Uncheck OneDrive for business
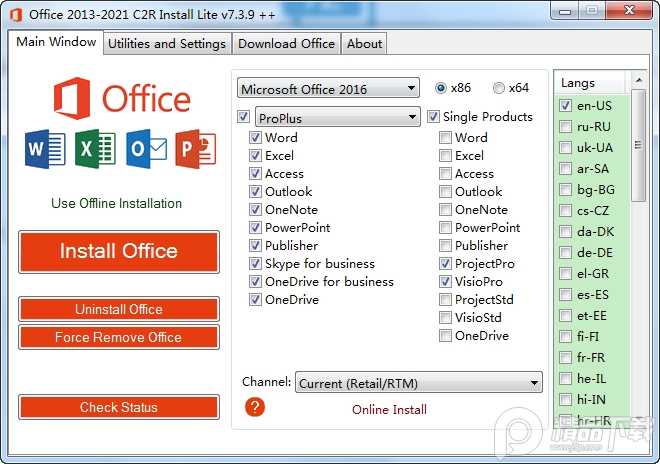660x464 pixels. point(255,282)
